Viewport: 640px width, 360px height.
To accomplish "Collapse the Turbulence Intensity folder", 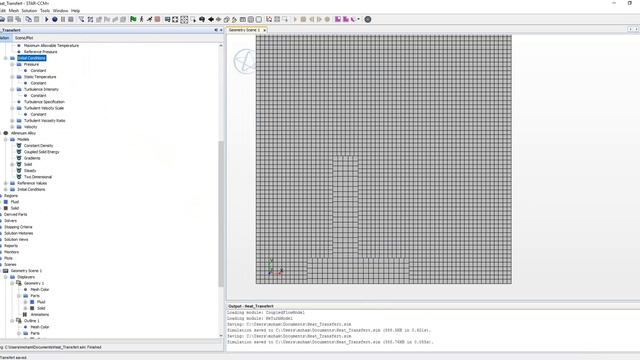I will [12, 89].
